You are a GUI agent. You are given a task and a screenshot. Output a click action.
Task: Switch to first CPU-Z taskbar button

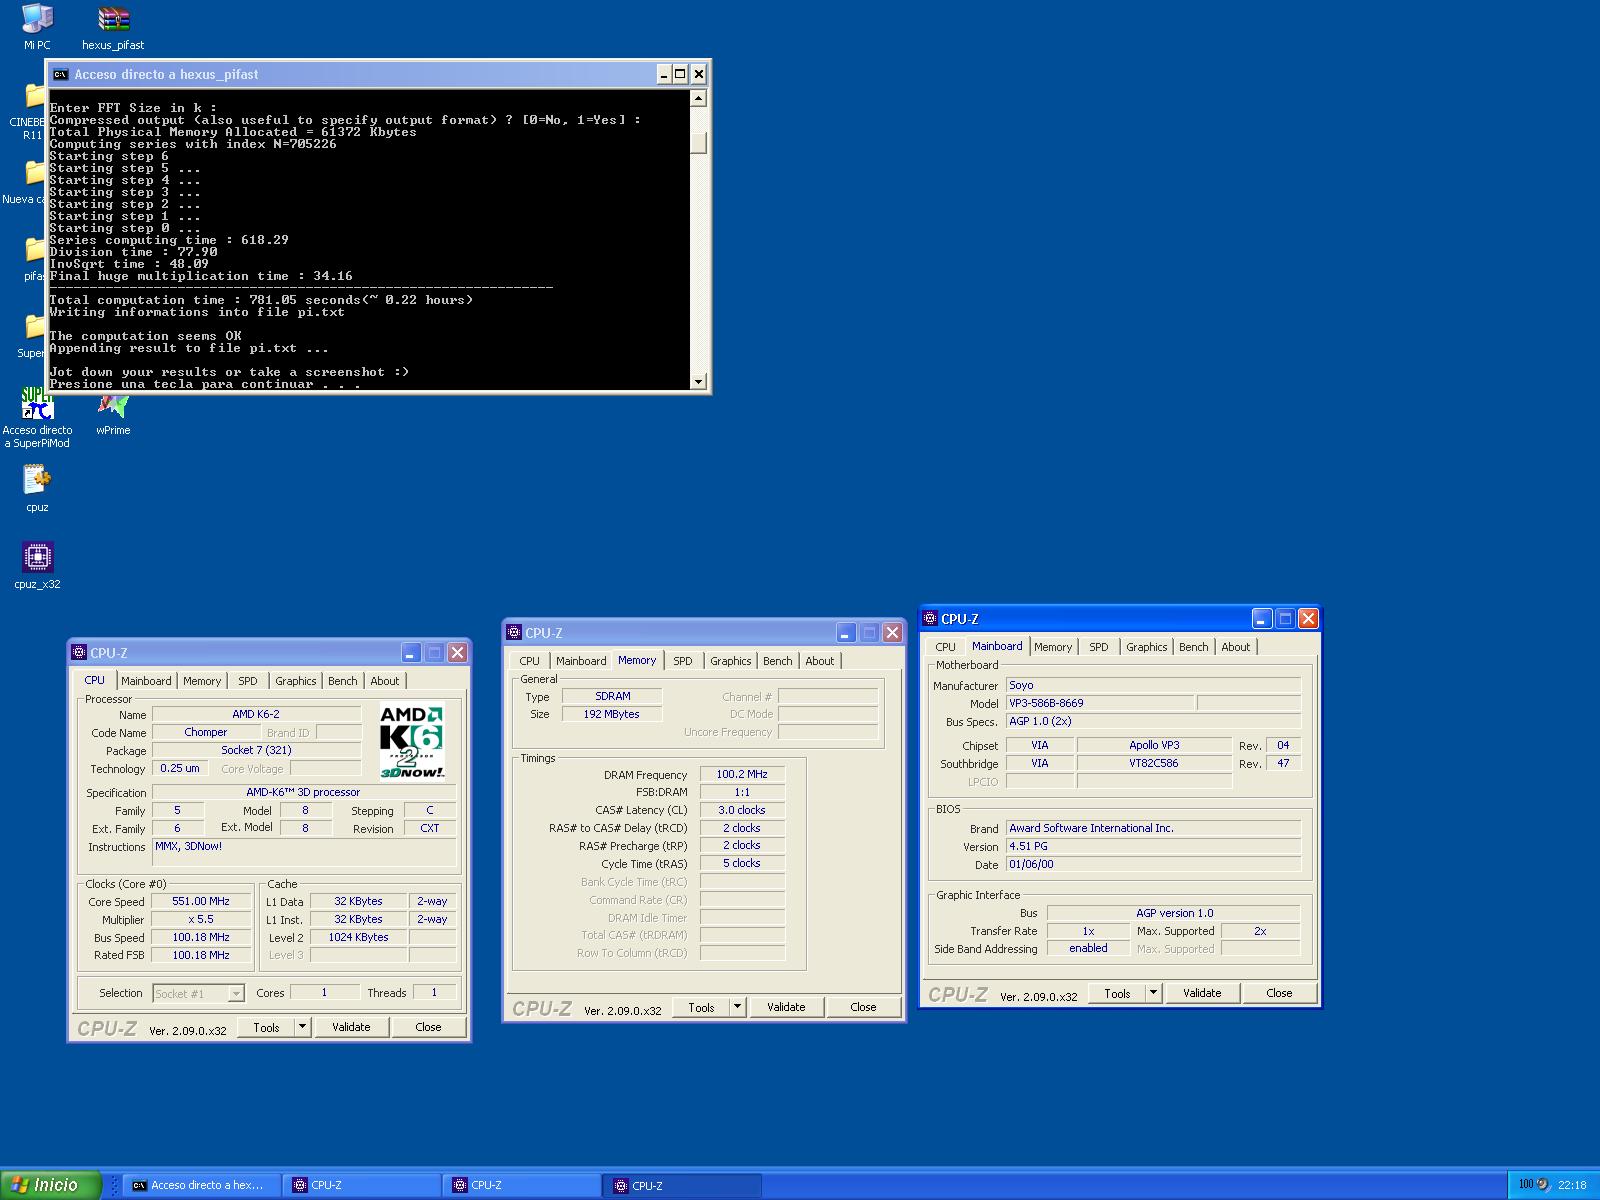(x=361, y=1185)
